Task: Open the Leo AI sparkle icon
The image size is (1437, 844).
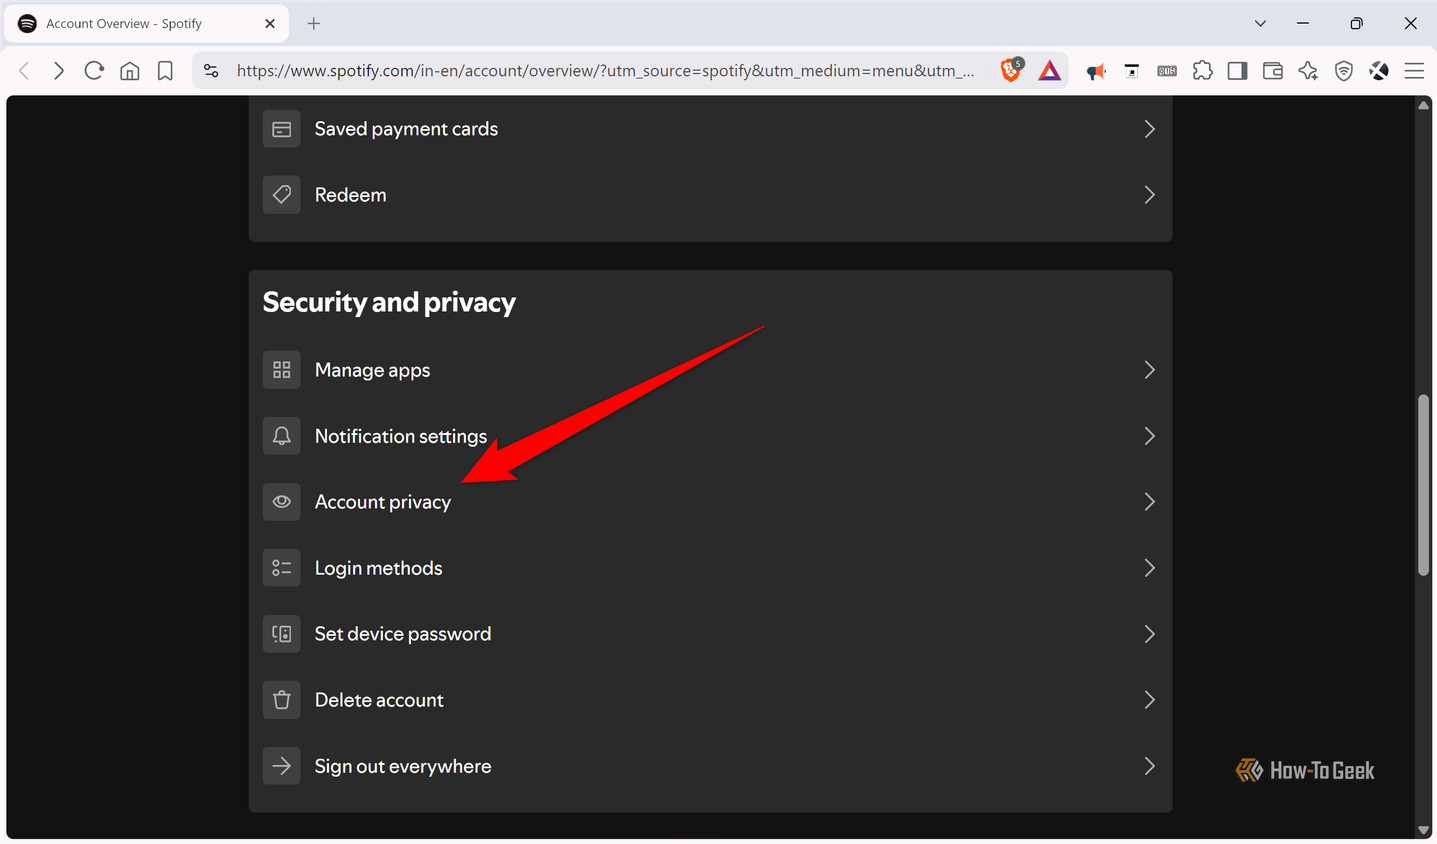Action: coord(1308,71)
